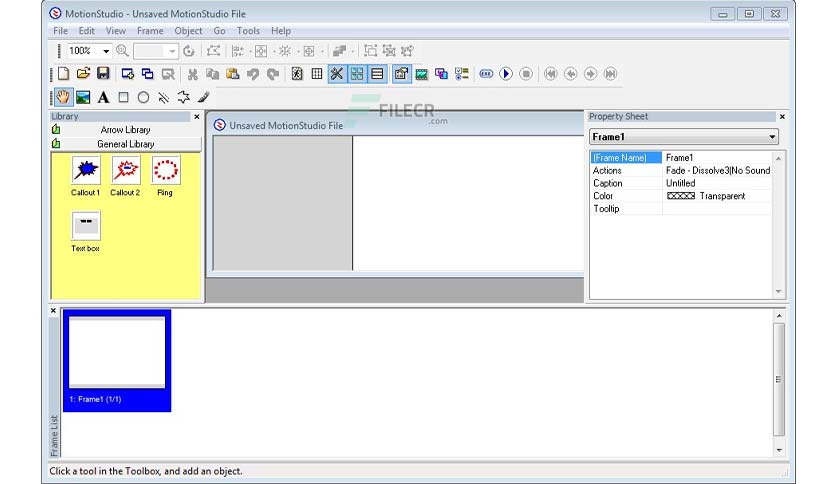Select the Callout 1 library item
The height and width of the screenshot is (484, 836).
pos(86,176)
